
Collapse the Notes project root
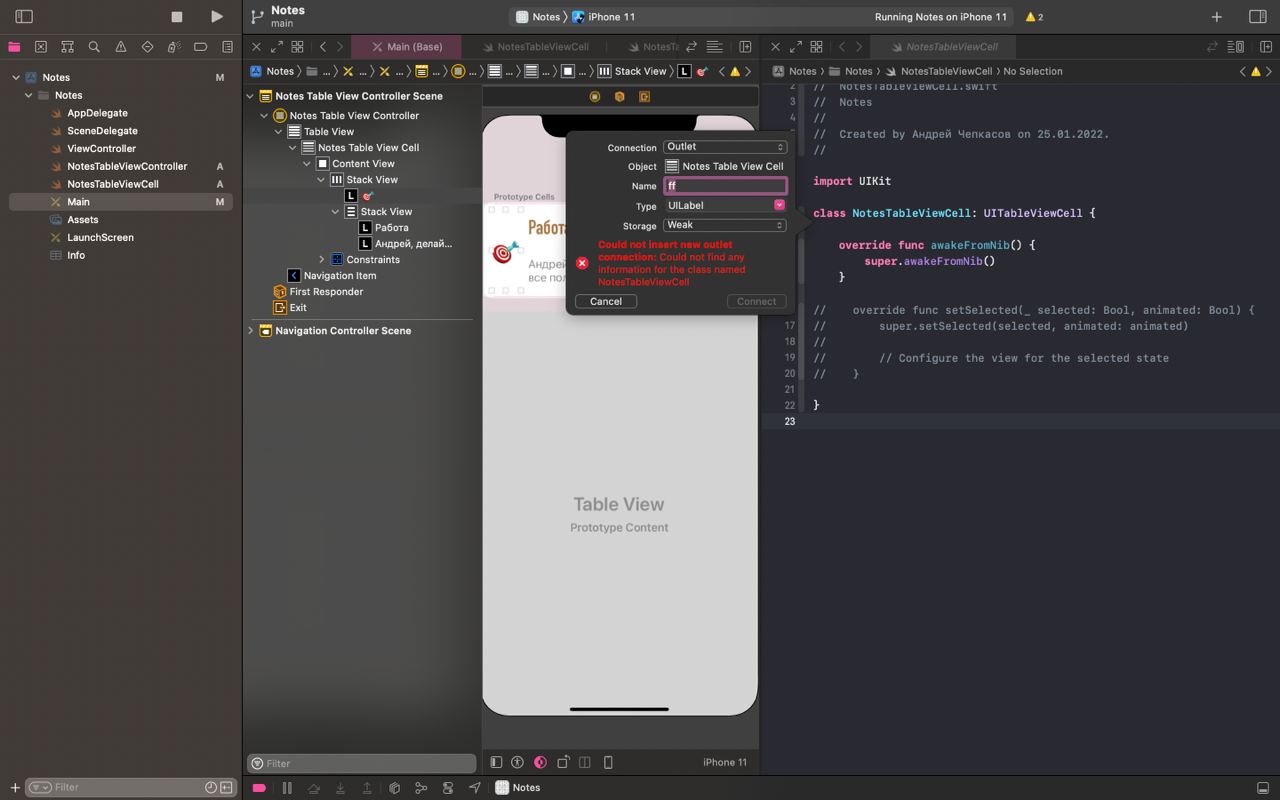(x=16, y=77)
